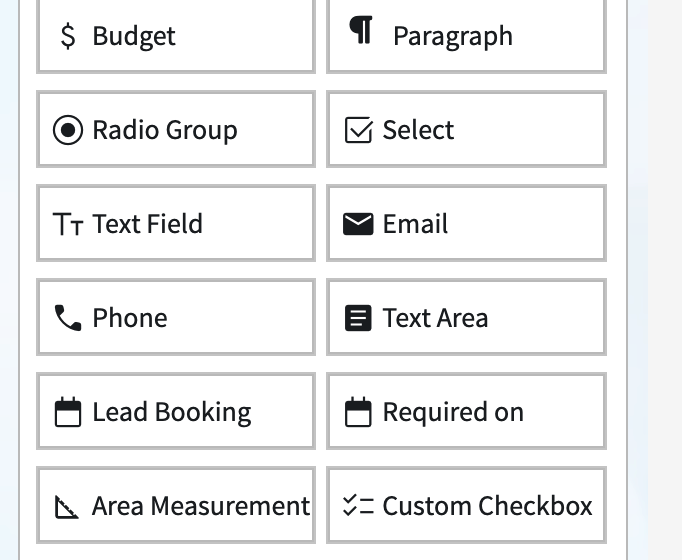Select the Lead Booking field type
Viewport: 682px width, 560px height.
(x=175, y=412)
